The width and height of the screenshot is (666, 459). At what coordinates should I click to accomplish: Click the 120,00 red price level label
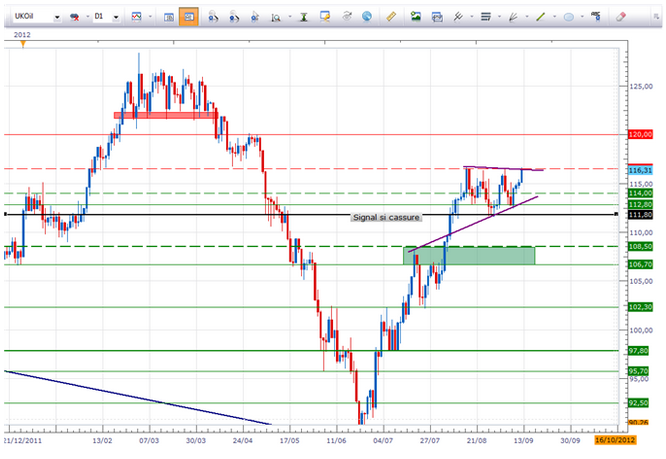point(641,134)
